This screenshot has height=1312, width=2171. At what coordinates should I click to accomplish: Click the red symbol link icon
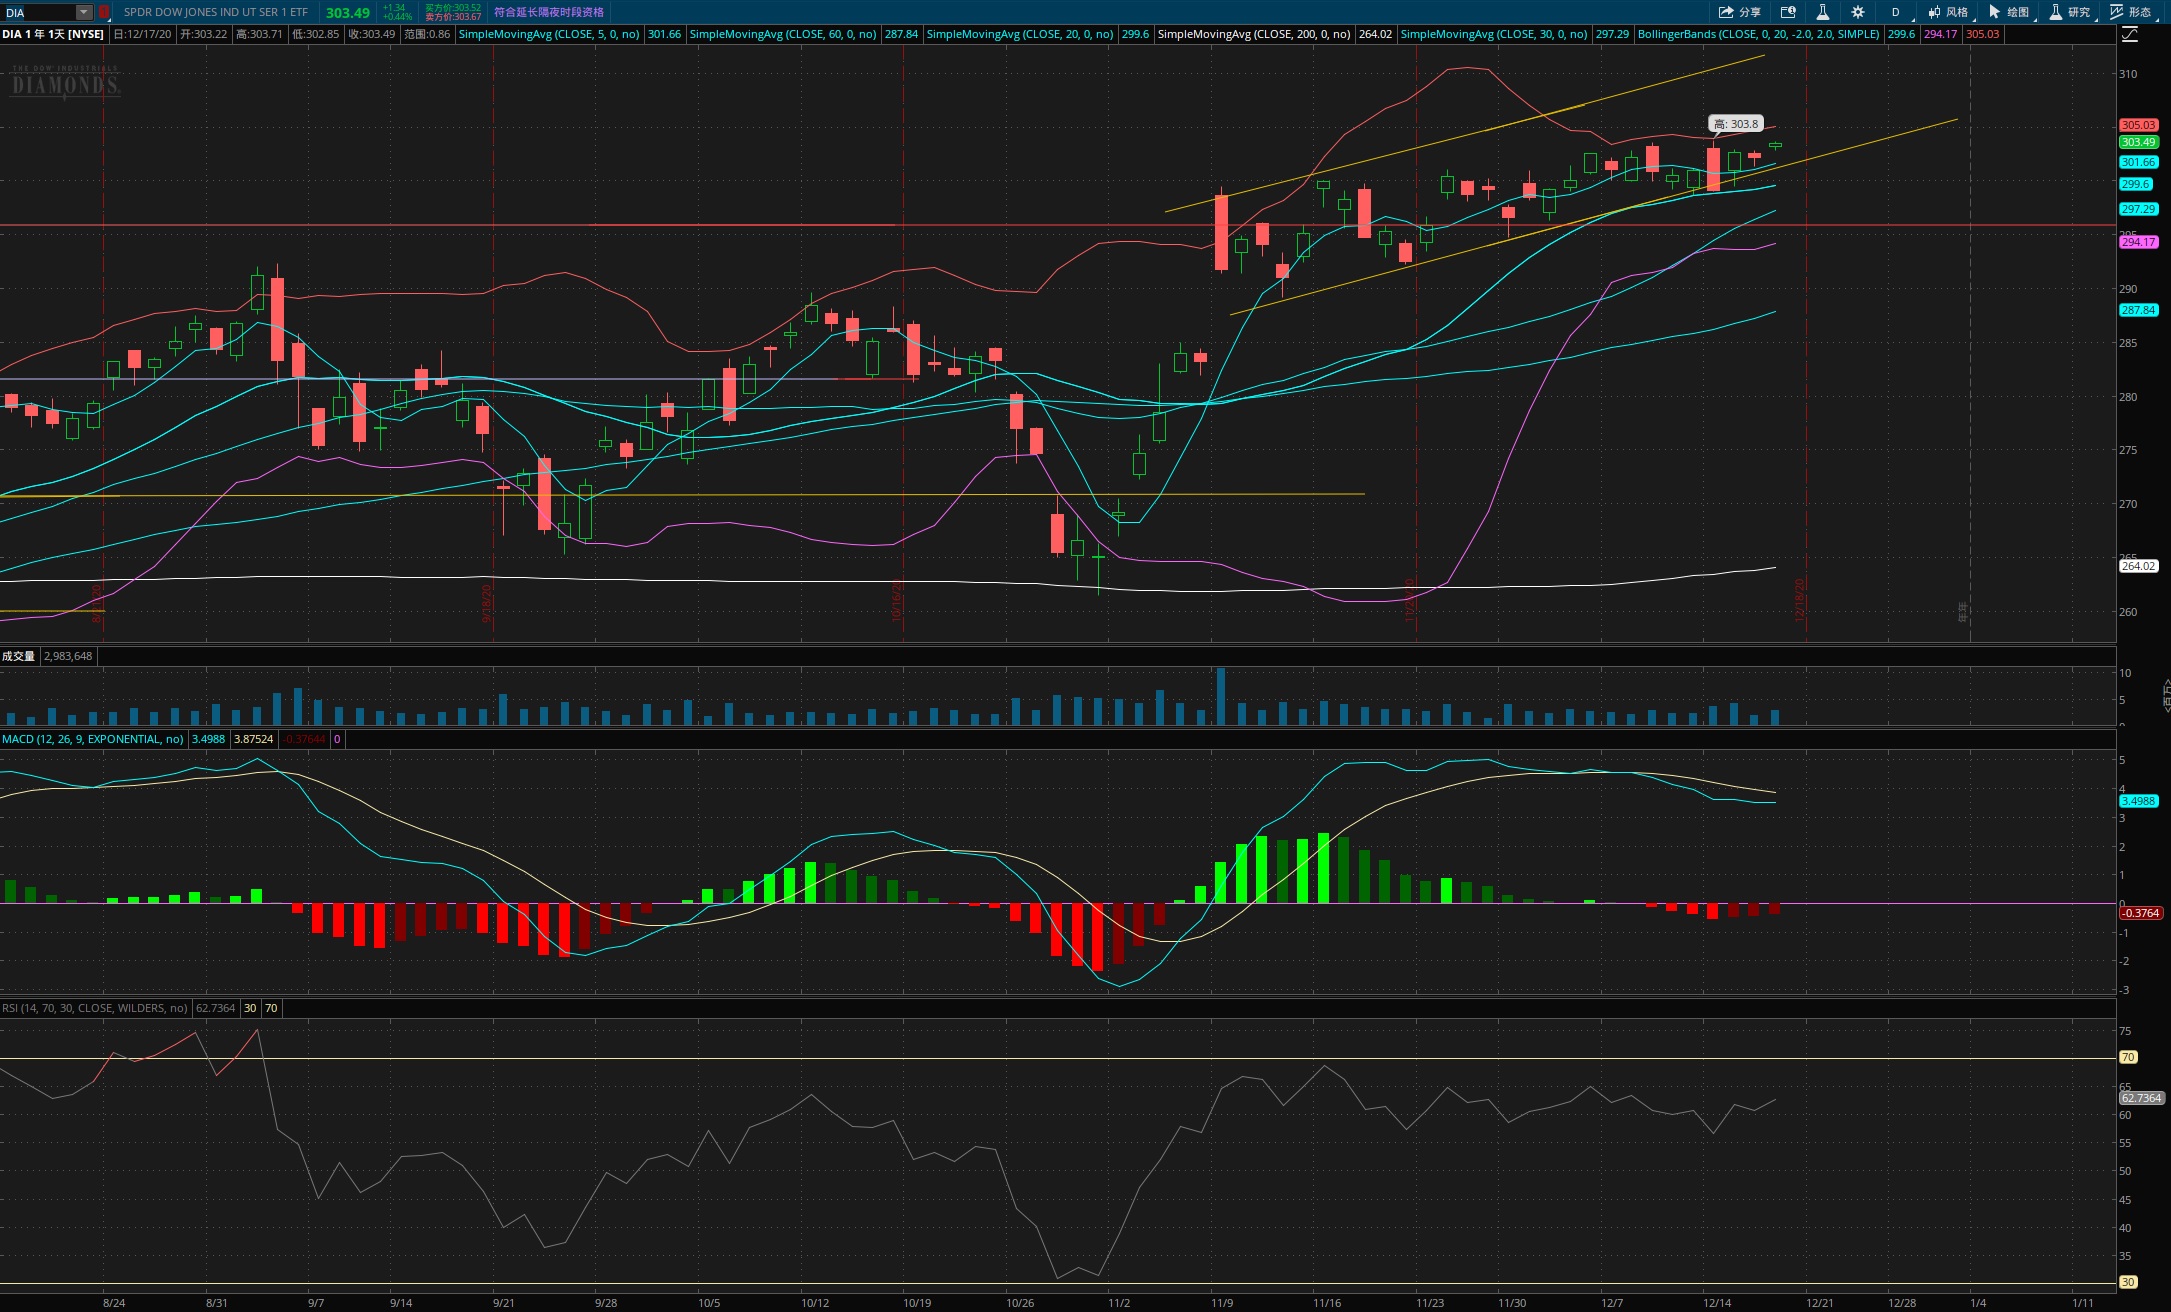click(x=104, y=12)
